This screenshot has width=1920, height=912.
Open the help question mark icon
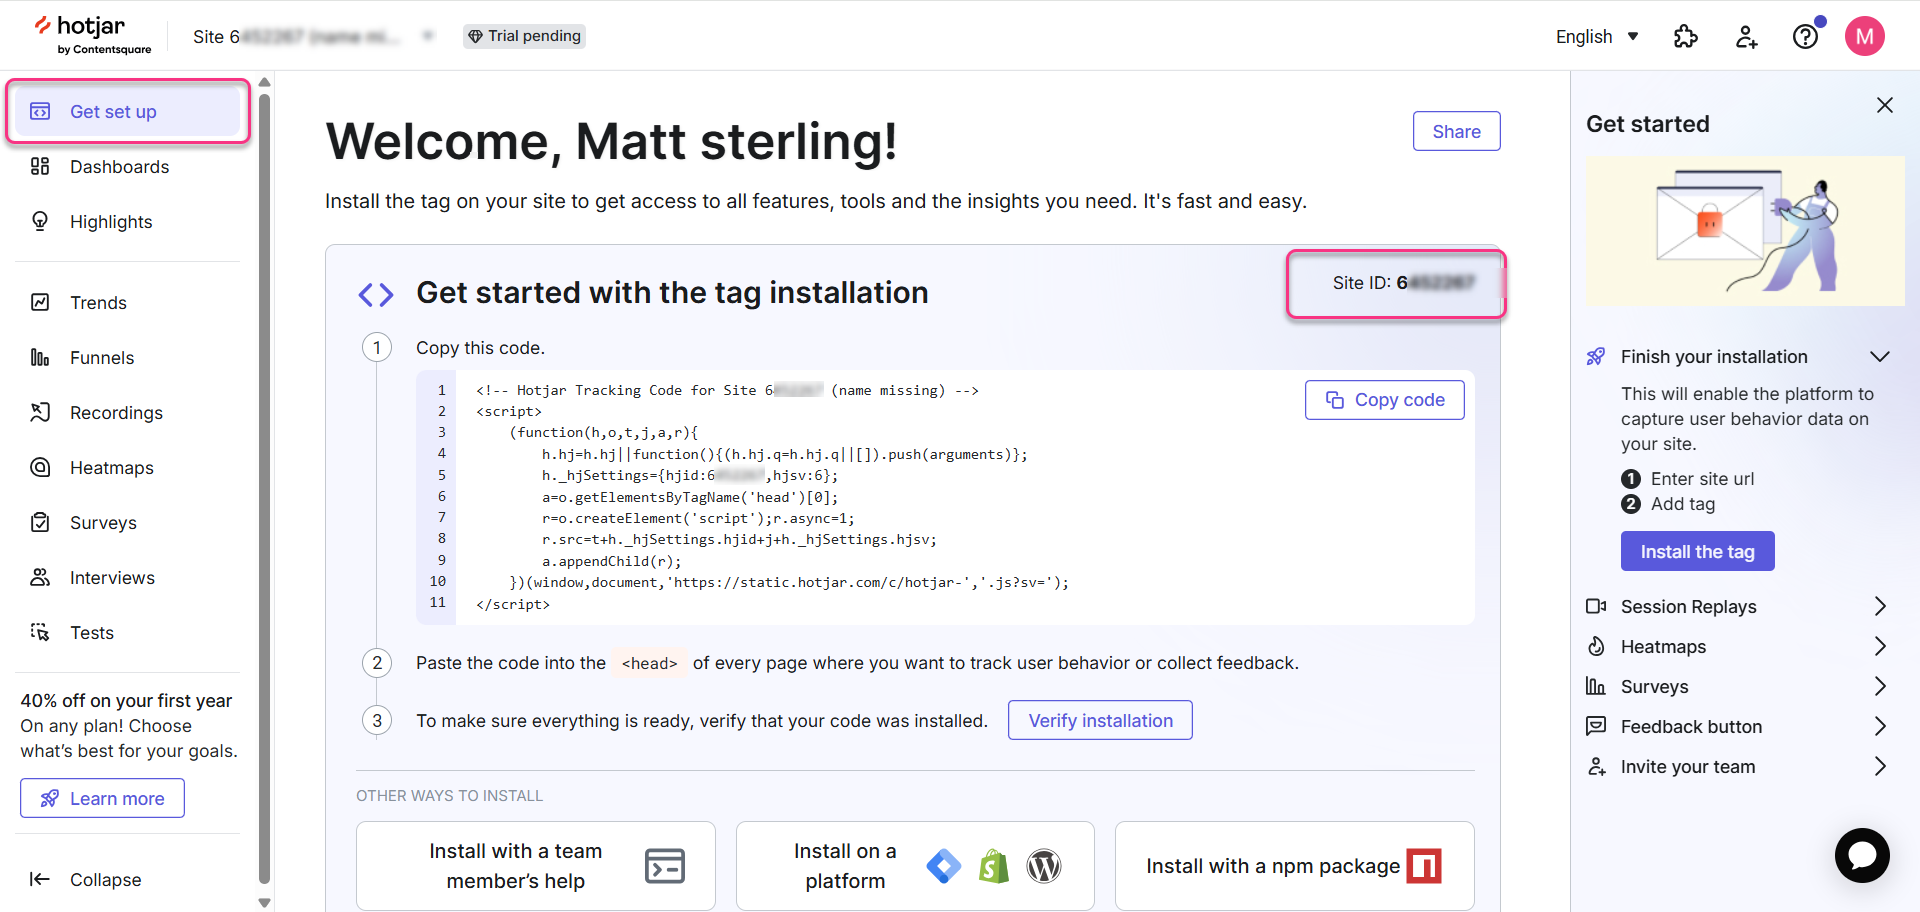point(1805,37)
